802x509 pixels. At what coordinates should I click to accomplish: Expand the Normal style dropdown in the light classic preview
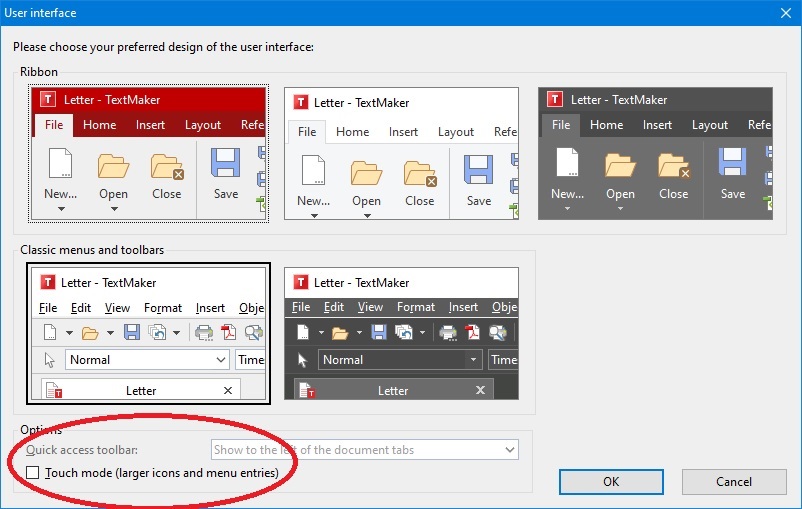click(x=221, y=360)
